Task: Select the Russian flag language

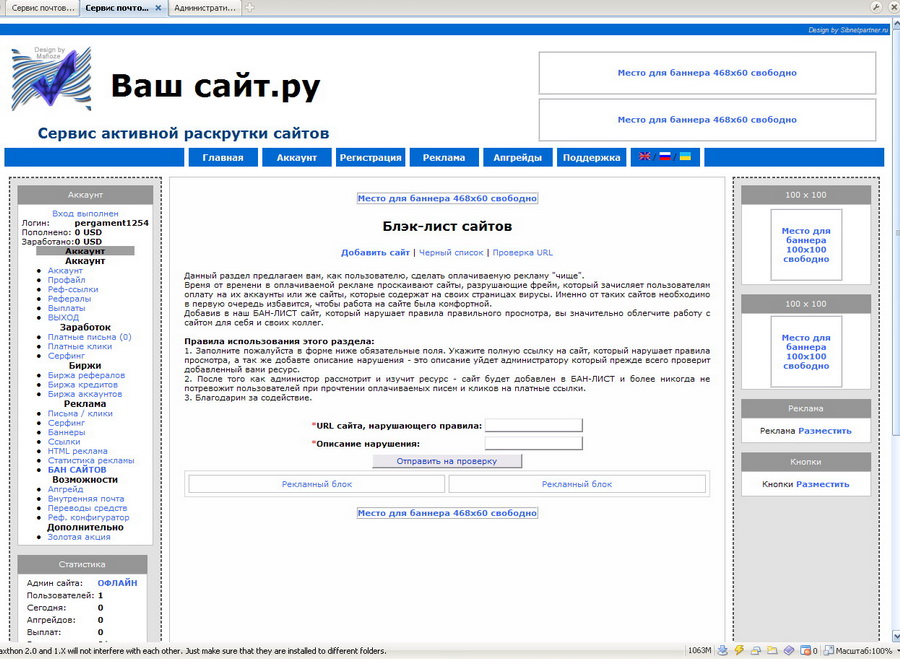Action: point(665,157)
